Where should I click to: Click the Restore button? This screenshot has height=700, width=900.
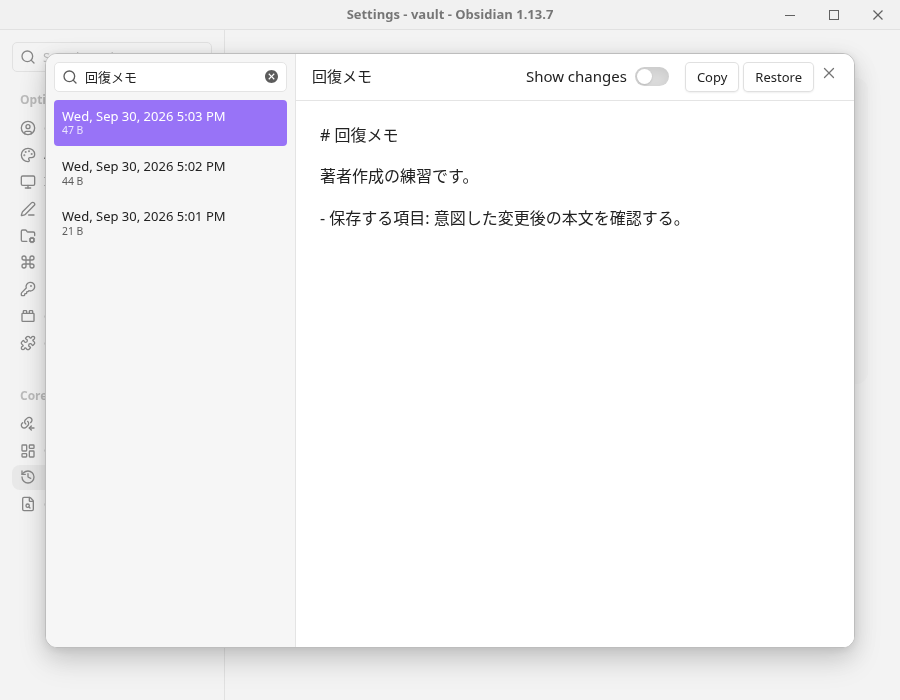(x=778, y=77)
